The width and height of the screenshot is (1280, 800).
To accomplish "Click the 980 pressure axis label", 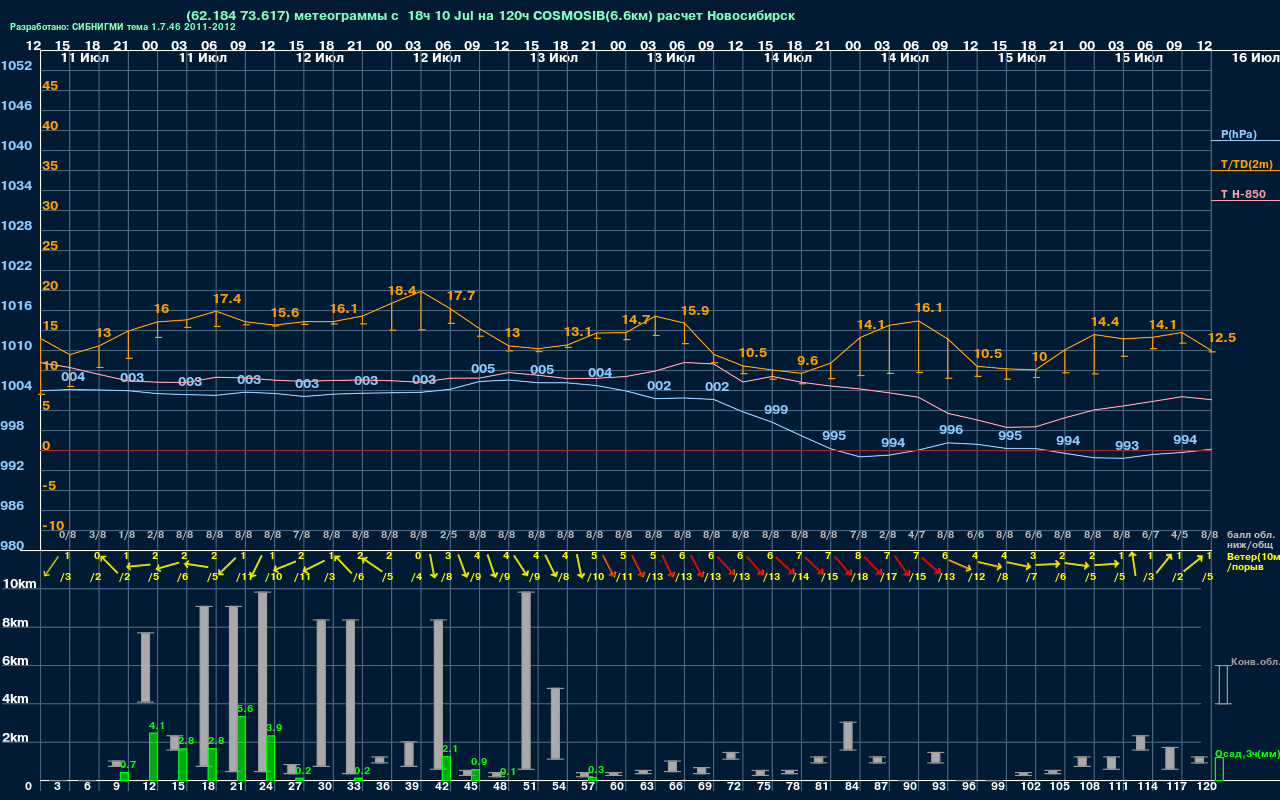I will (x=12, y=546).
